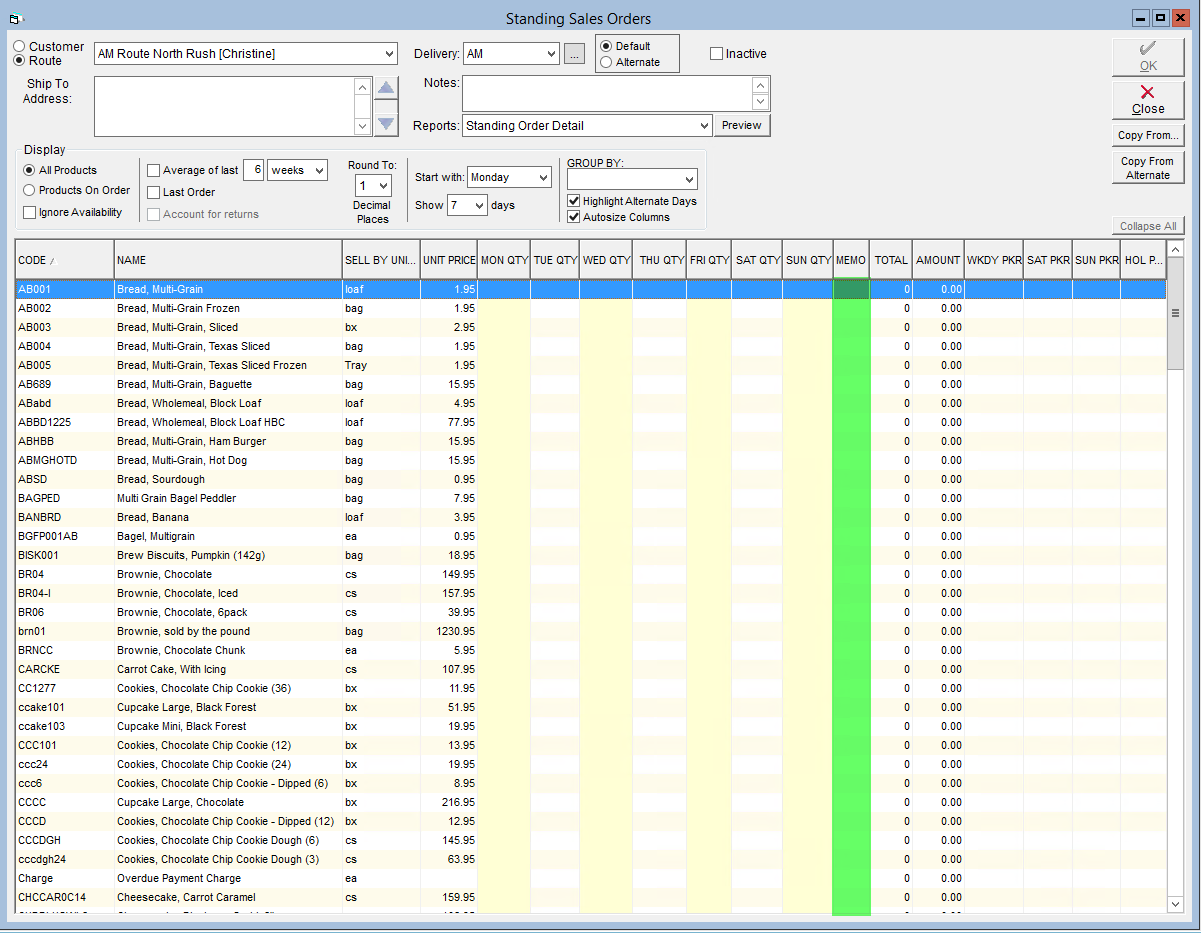The height and width of the screenshot is (933, 1201).
Task: Uncheck Autosize Columns
Action: click(574, 217)
